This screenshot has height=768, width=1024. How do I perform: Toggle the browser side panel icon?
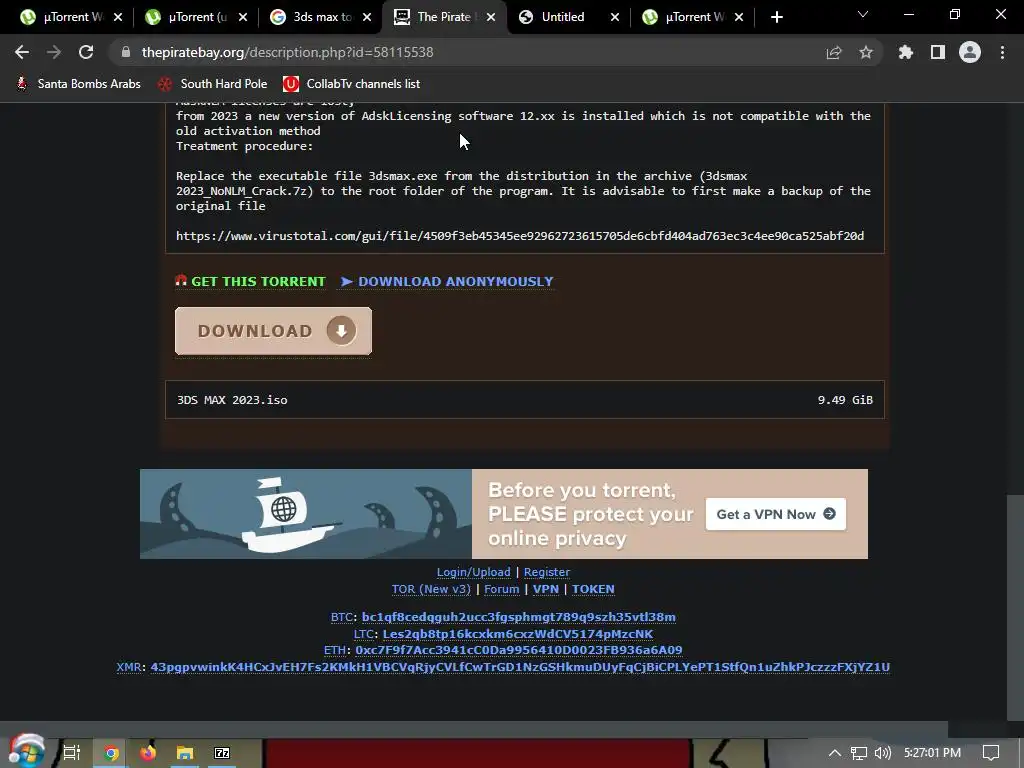pyautogui.click(x=938, y=52)
